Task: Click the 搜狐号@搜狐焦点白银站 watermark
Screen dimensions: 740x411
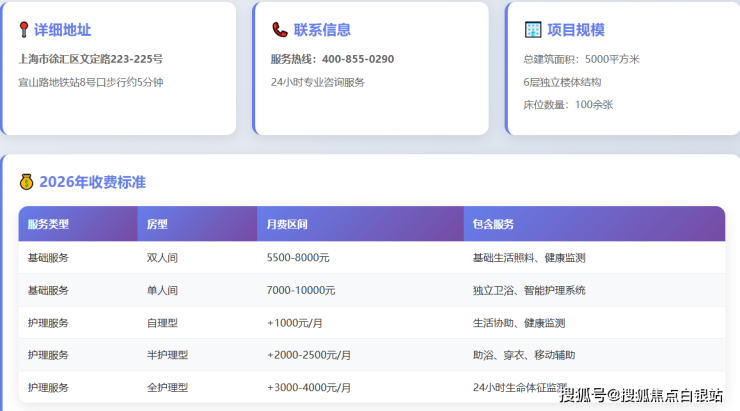Action: click(640, 395)
